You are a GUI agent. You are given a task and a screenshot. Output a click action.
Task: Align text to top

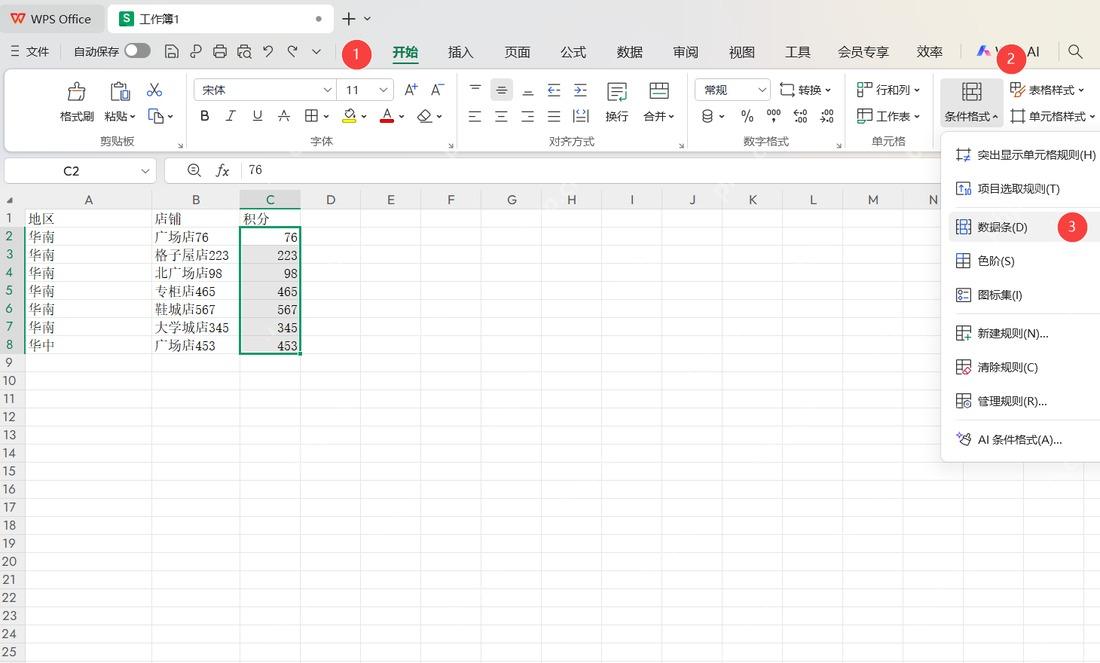pos(475,90)
